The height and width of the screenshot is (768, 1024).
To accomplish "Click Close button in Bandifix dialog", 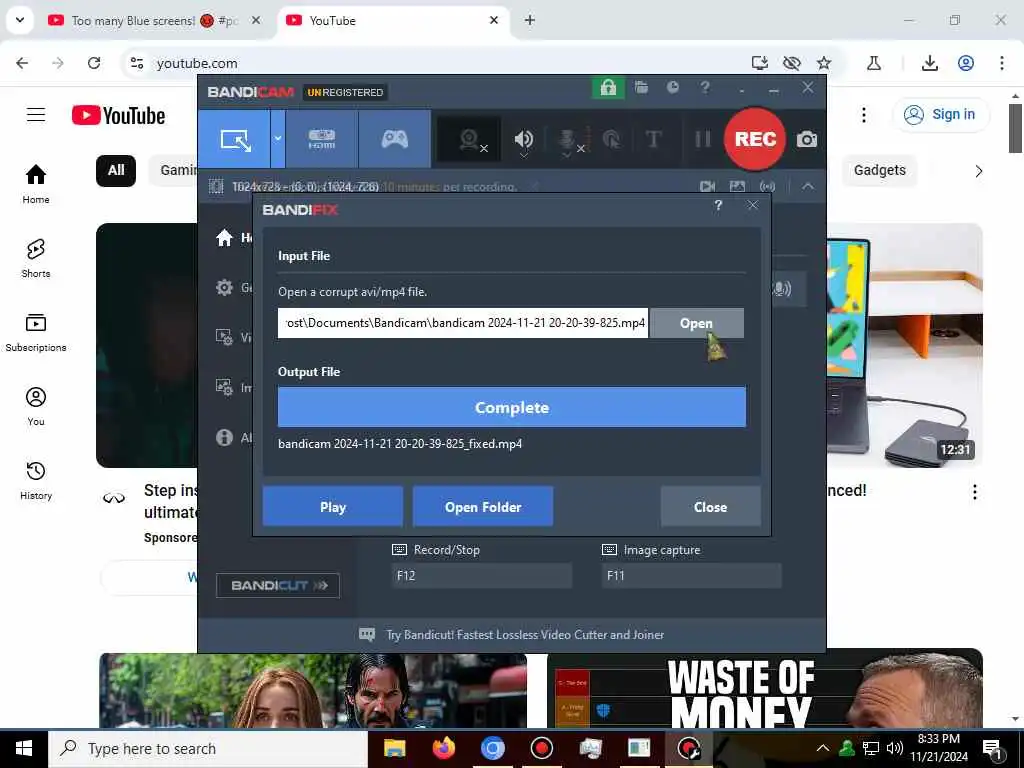I will [x=711, y=507].
